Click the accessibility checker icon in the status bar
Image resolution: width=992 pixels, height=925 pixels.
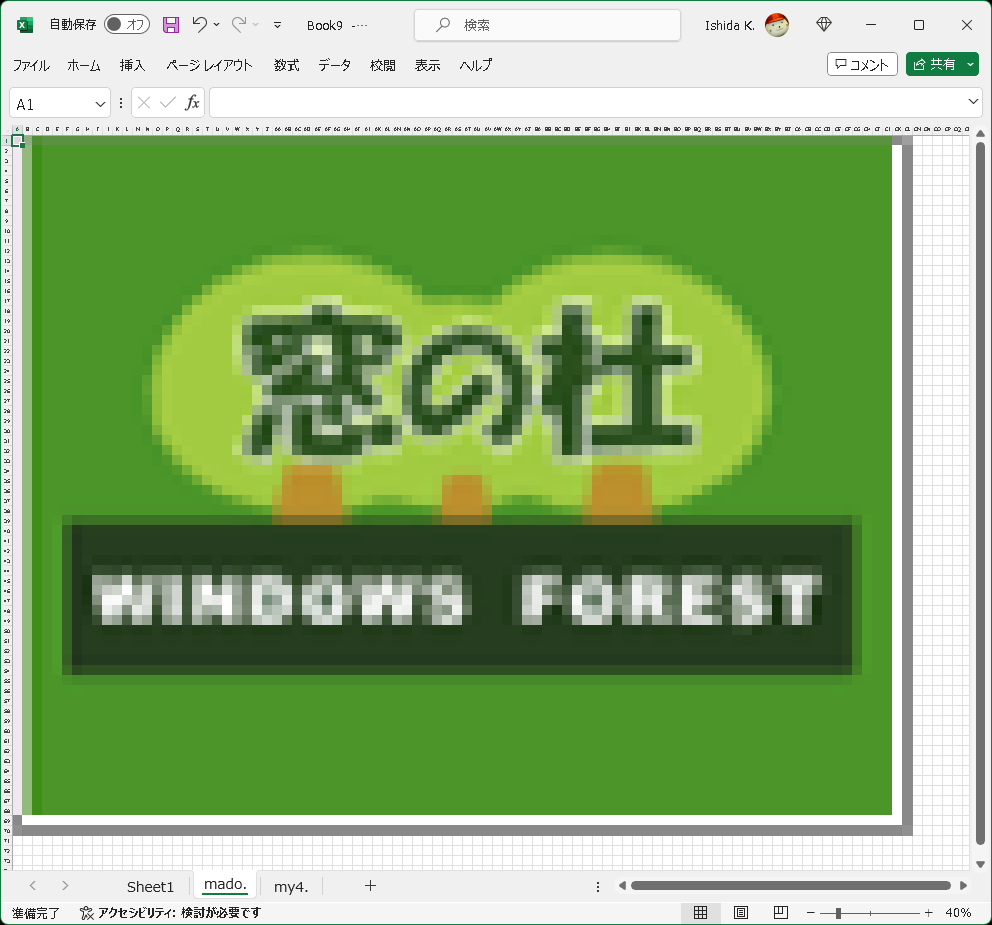88,911
